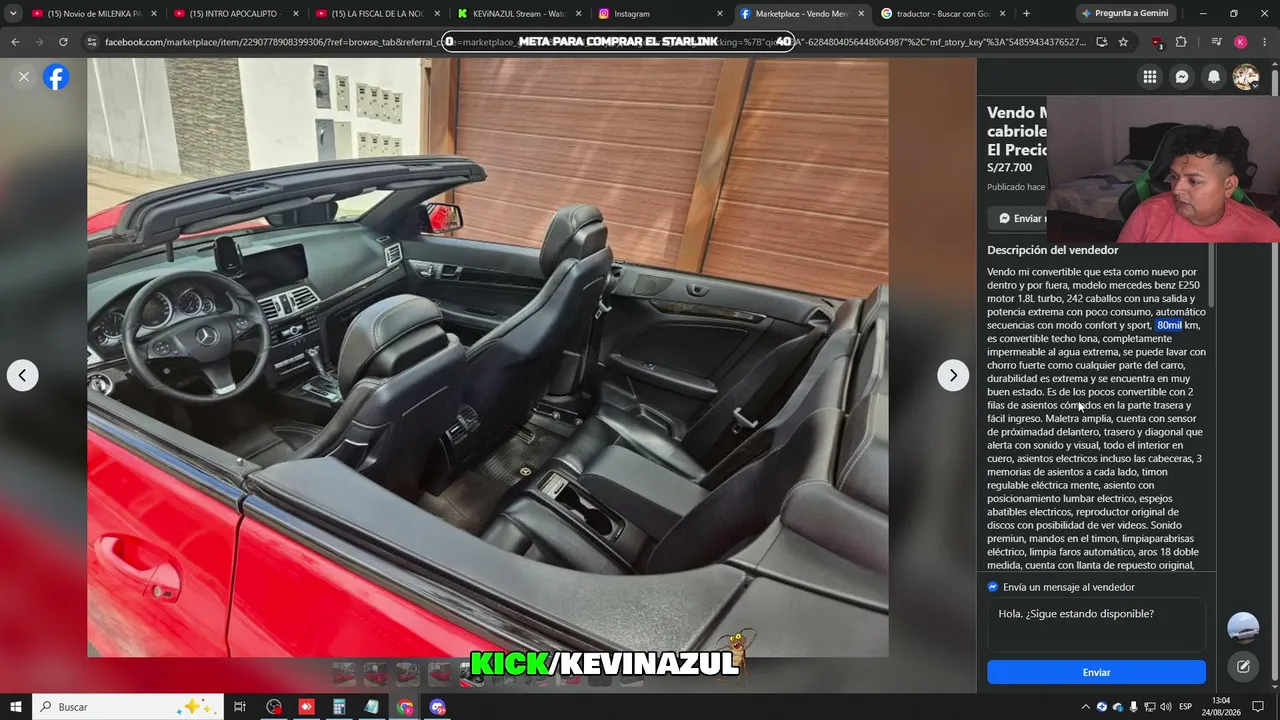Switch to the INTRO APOCALIPTO tab
The width and height of the screenshot is (1280, 720).
[x=236, y=14]
